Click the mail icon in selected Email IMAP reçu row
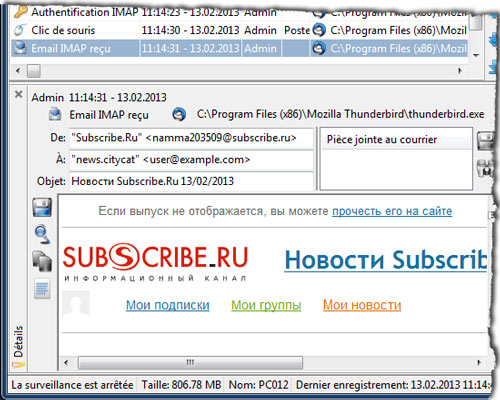Screen dimensions: 500x400 tap(20, 48)
